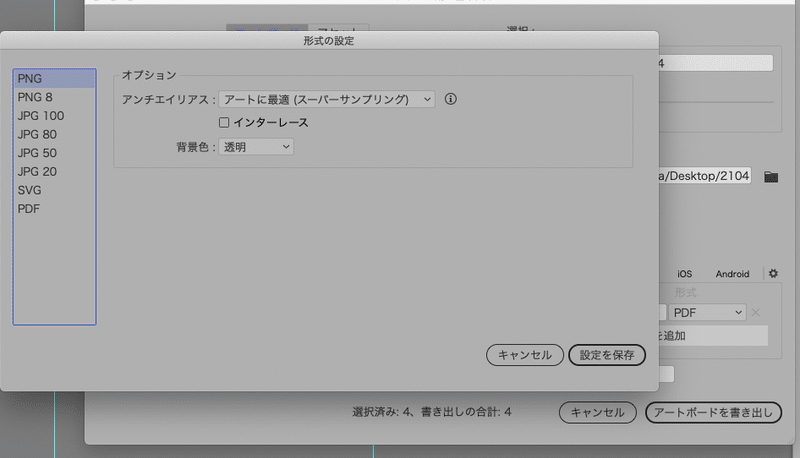Pick JPG 20 in format list
The height and width of the screenshot is (458, 800).
click(x=54, y=171)
